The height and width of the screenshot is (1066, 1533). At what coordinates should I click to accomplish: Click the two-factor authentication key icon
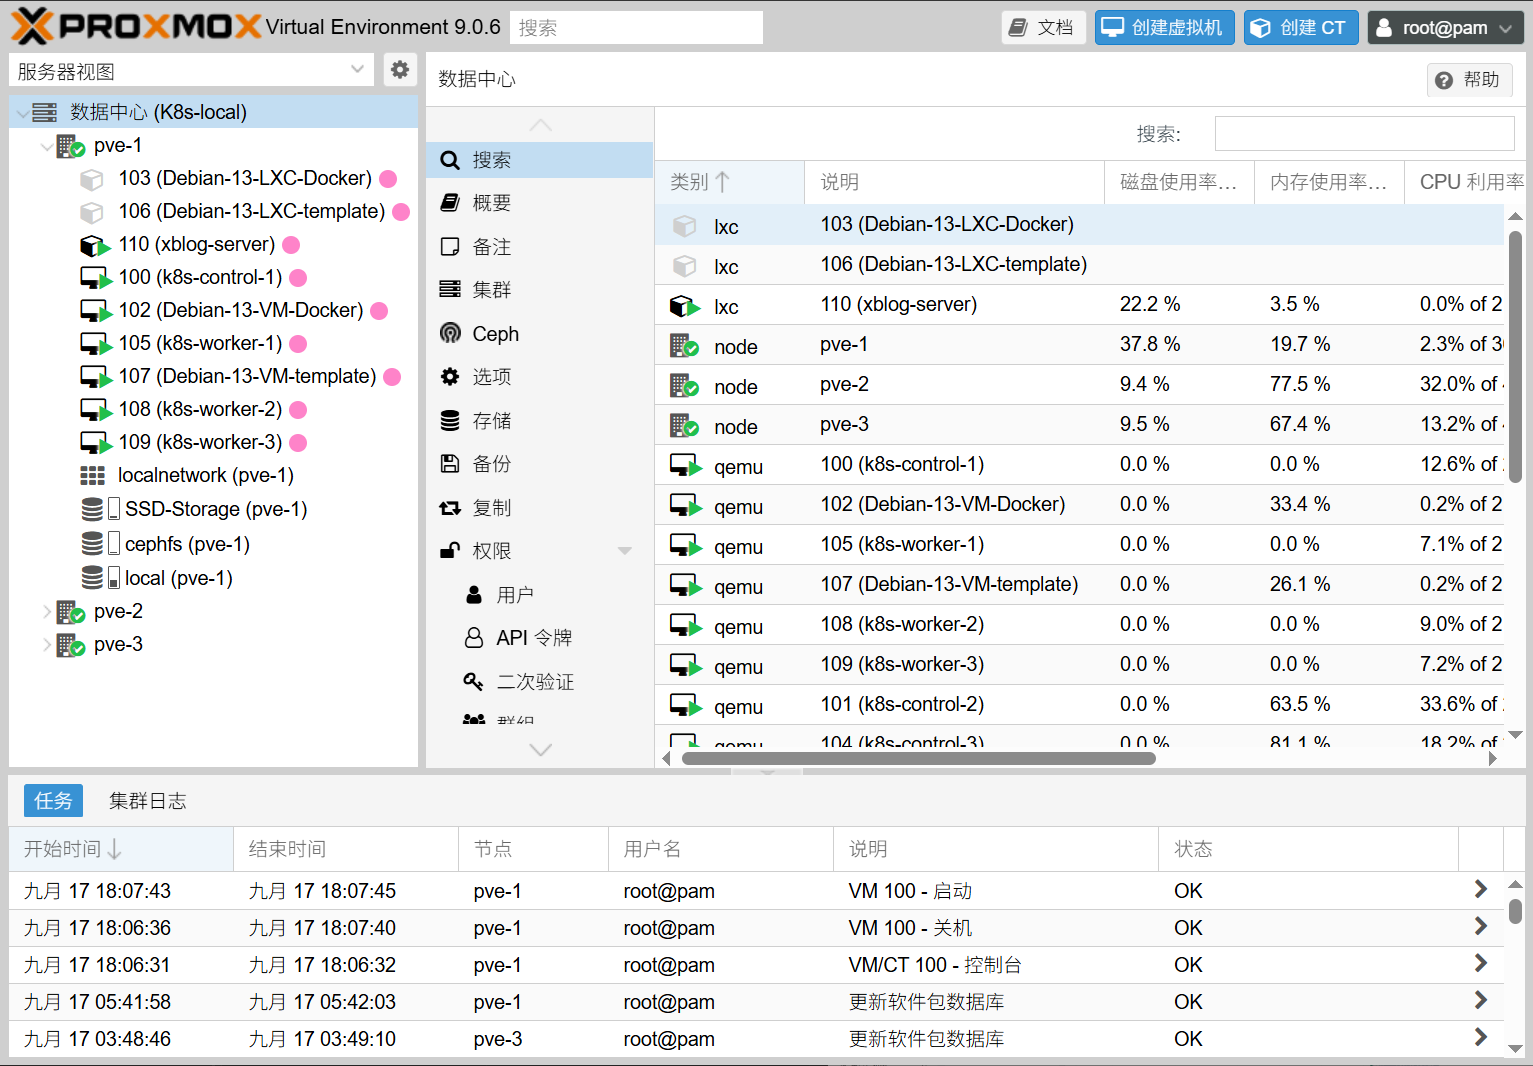point(474,682)
